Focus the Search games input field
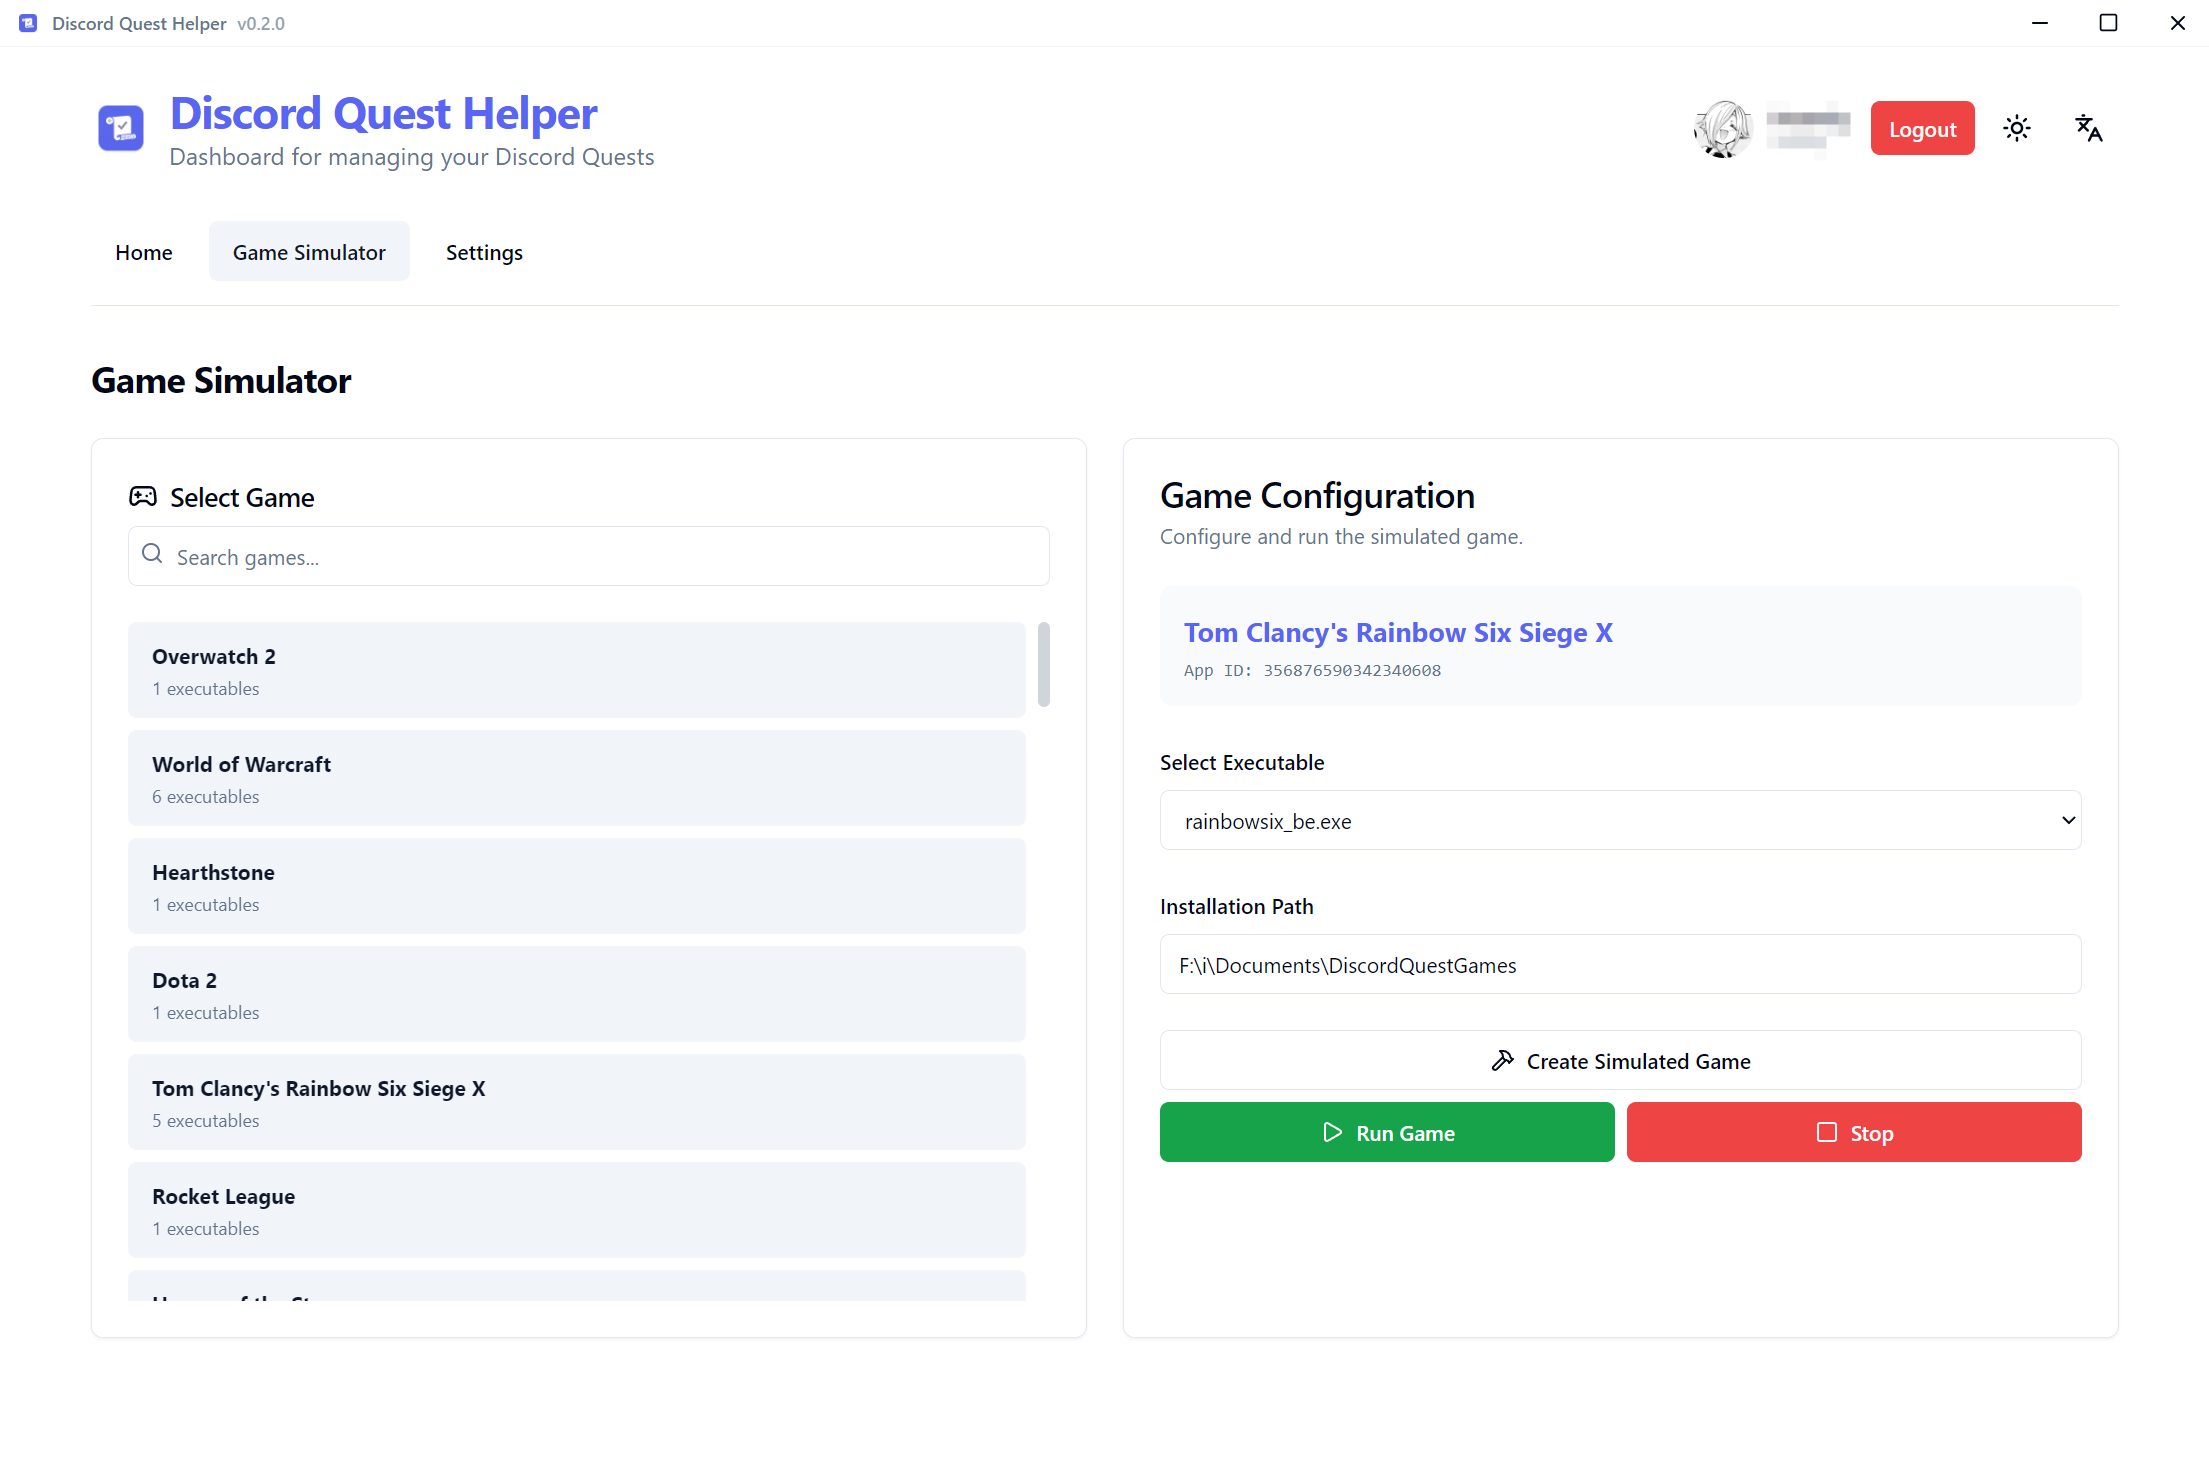This screenshot has height=1481, width=2209. coord(600,557)
